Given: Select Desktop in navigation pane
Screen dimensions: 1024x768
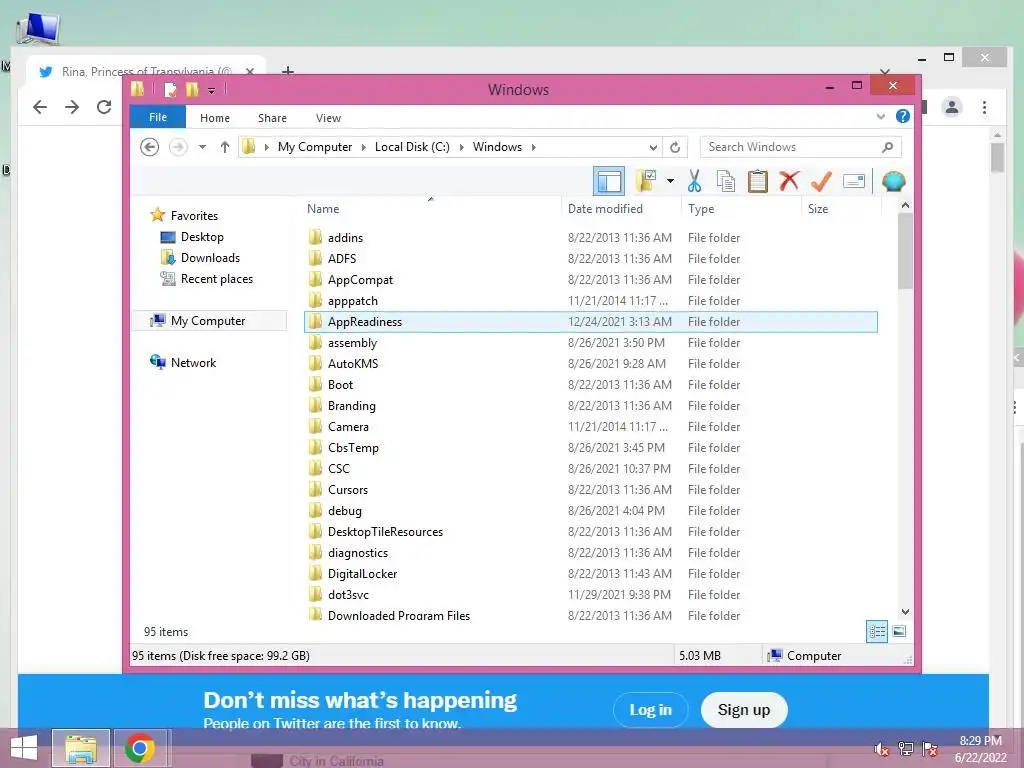Looking at the screenshot, I should 202,236.
